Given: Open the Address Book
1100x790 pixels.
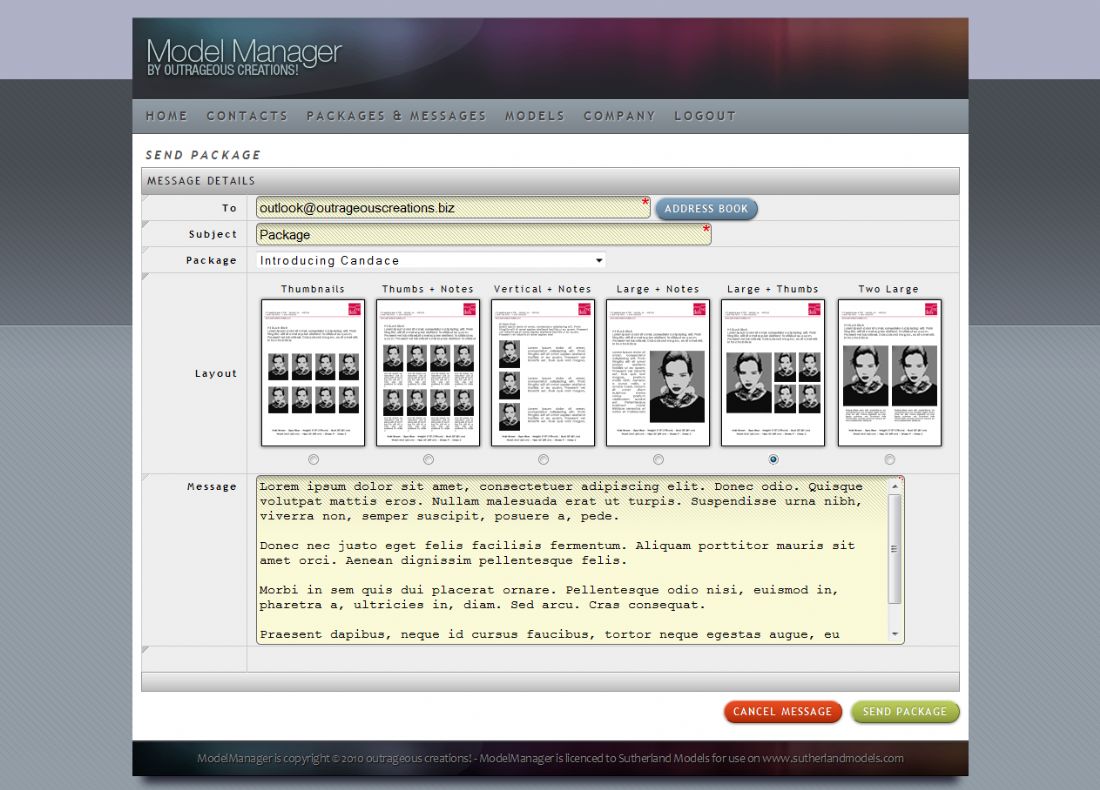Looking at the screenshot, I should click(706, 209).
